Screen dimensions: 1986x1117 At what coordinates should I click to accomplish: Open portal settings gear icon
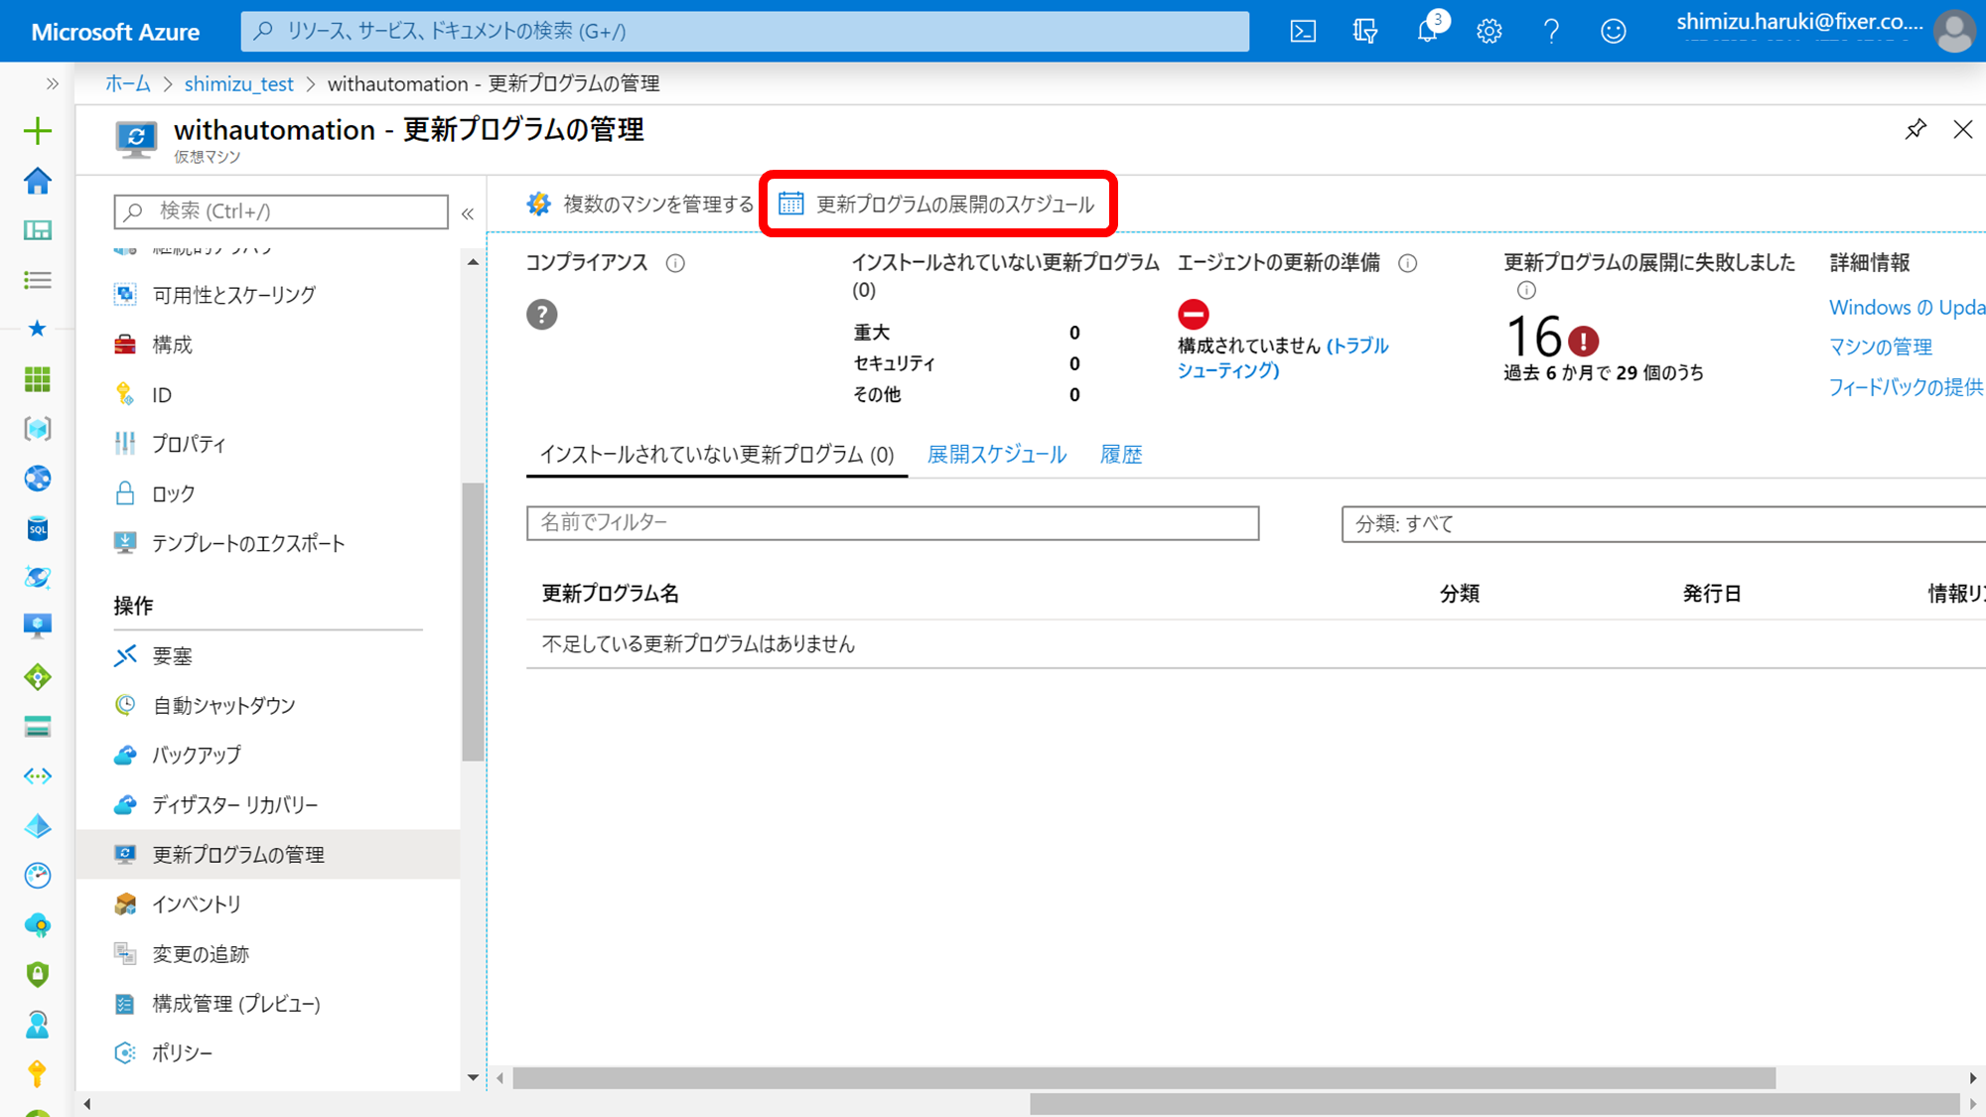coord(1489,31)
